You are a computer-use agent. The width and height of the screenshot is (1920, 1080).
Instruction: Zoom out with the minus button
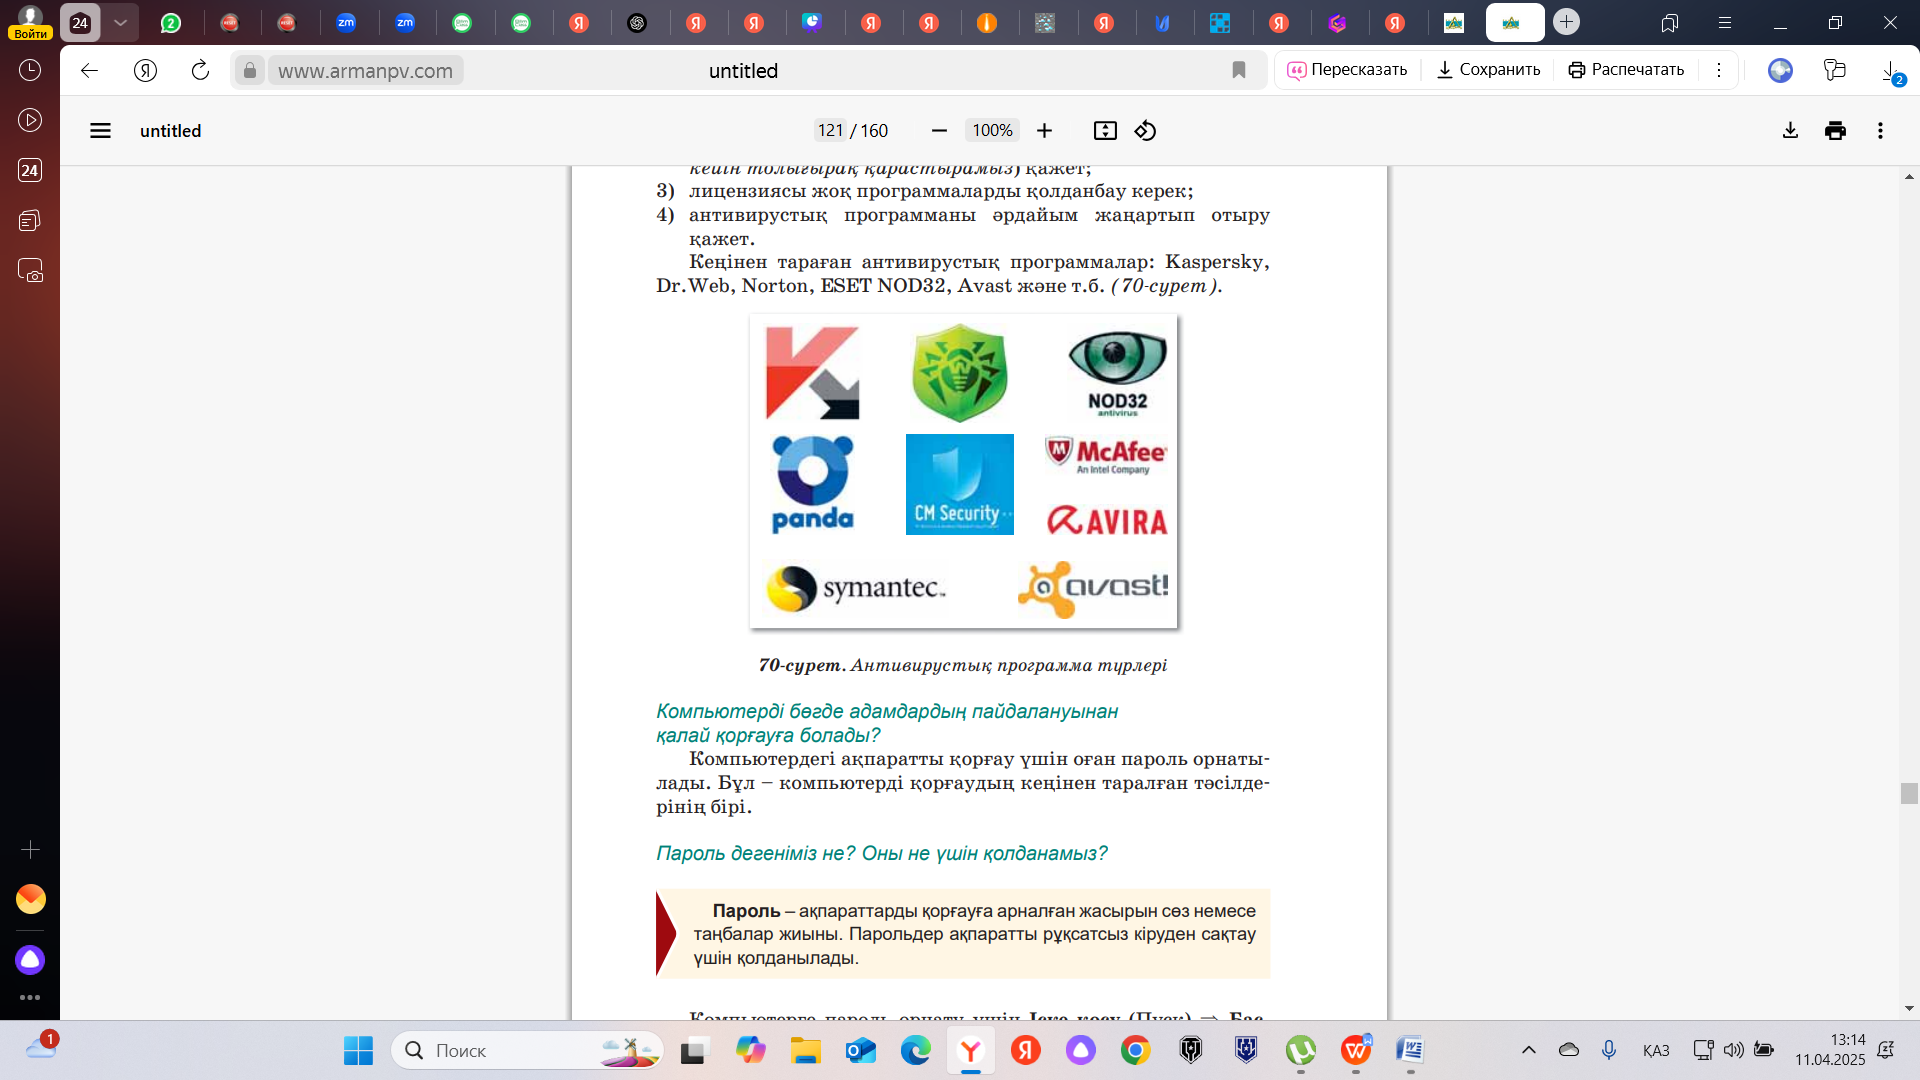pyautogui.click(x=939, y=131)
